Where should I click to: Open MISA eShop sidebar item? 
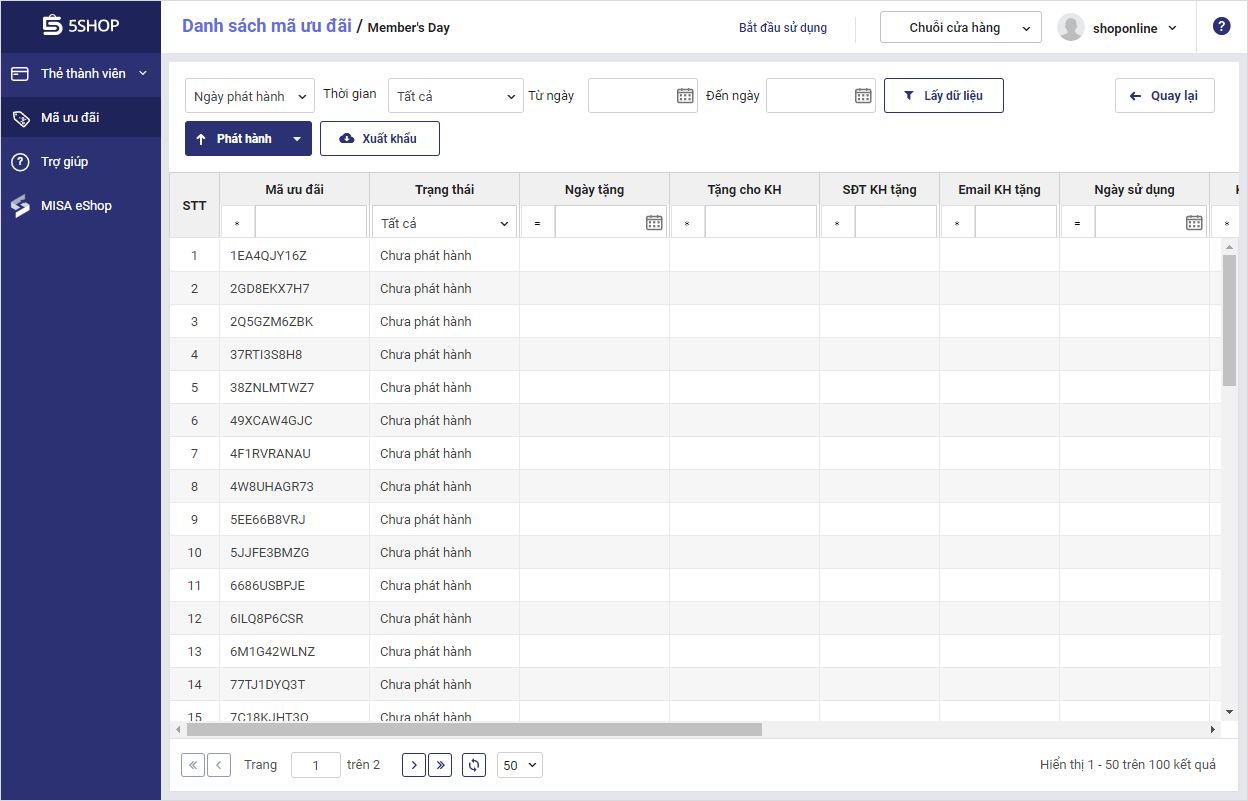(80, 205)
